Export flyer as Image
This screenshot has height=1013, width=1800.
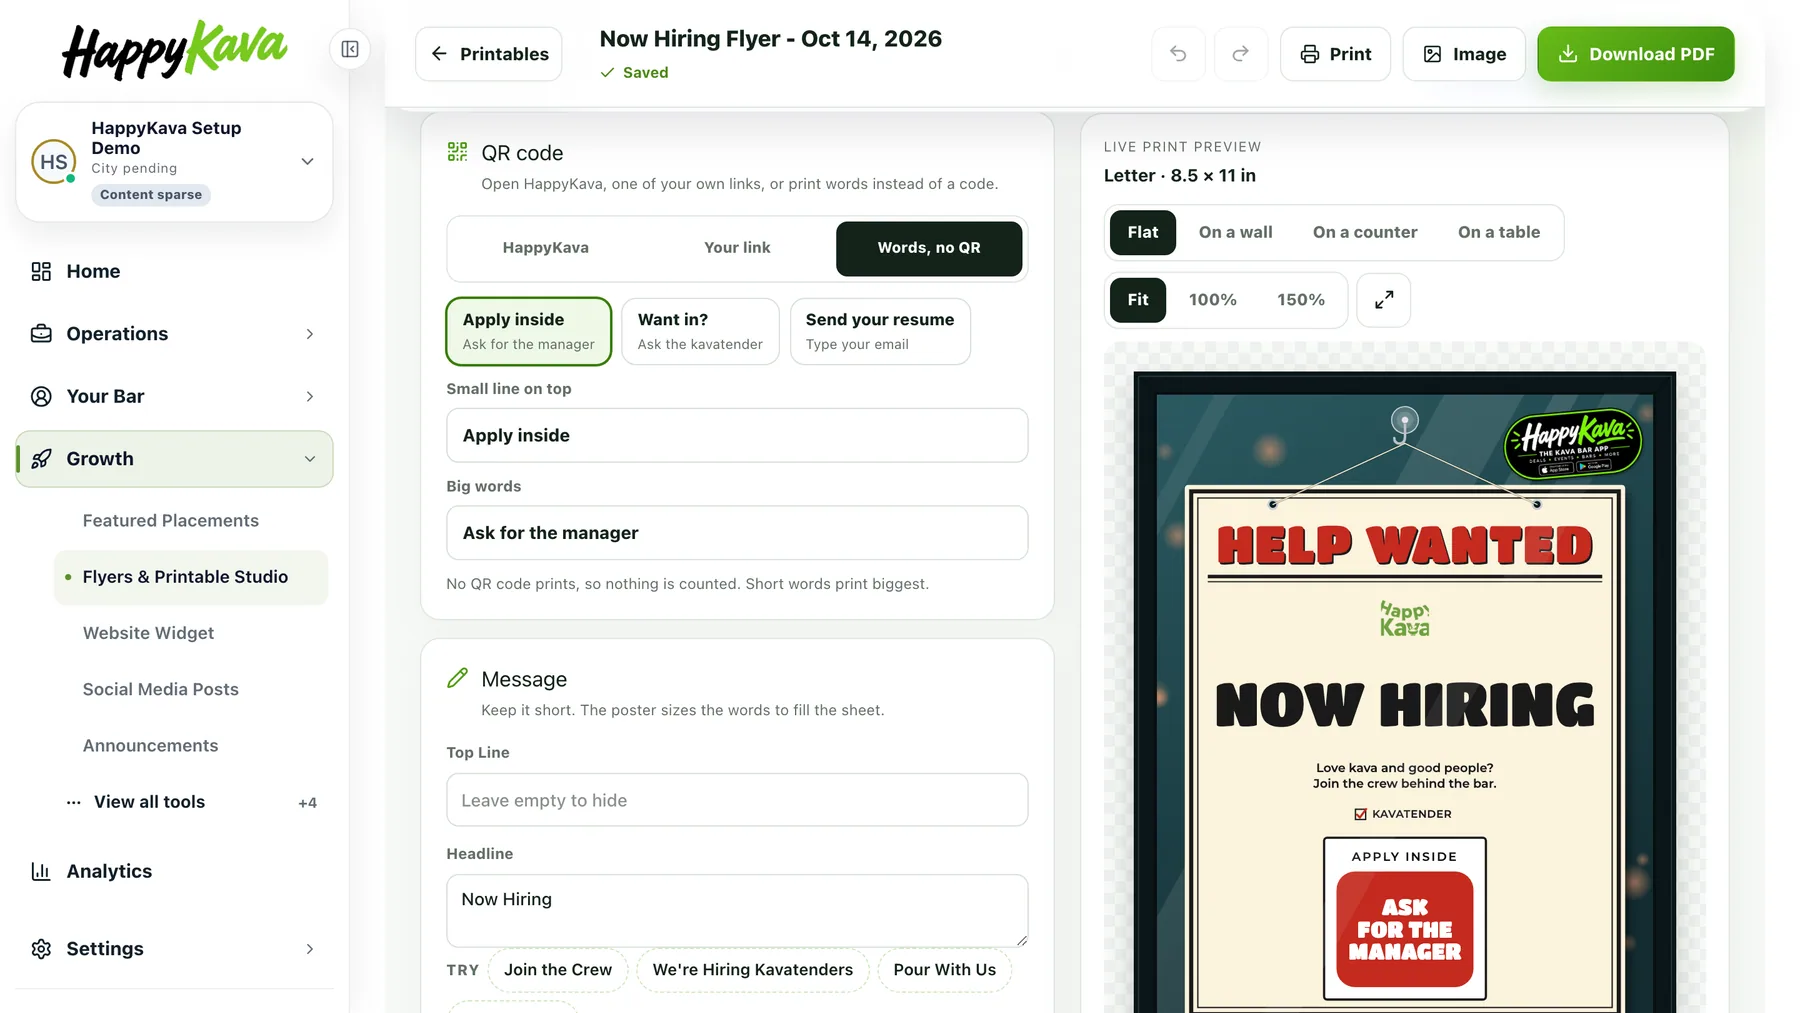pyautogui.click(x=1464, y=54)
